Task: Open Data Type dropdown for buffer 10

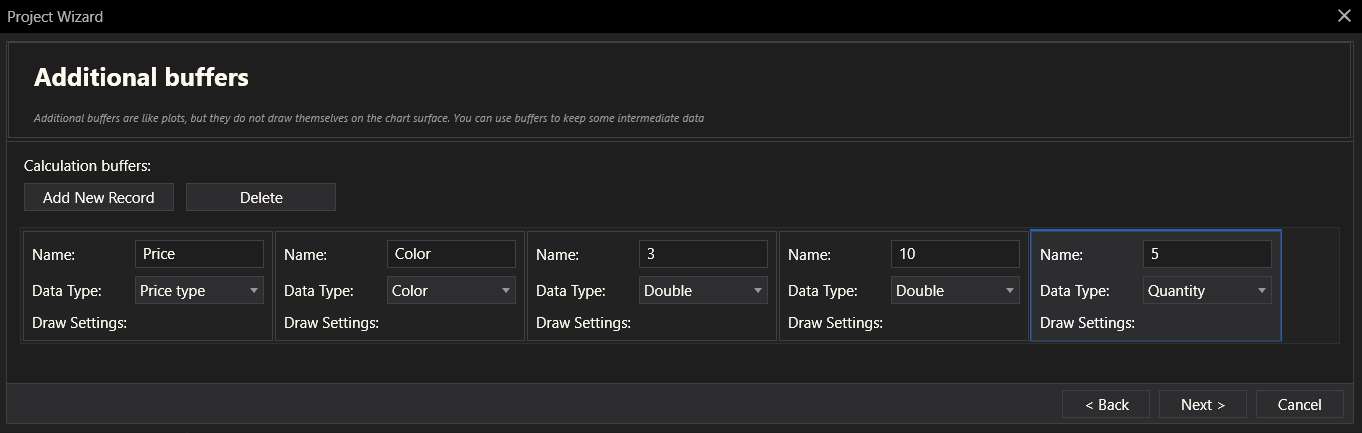Action: click(955, 291)
